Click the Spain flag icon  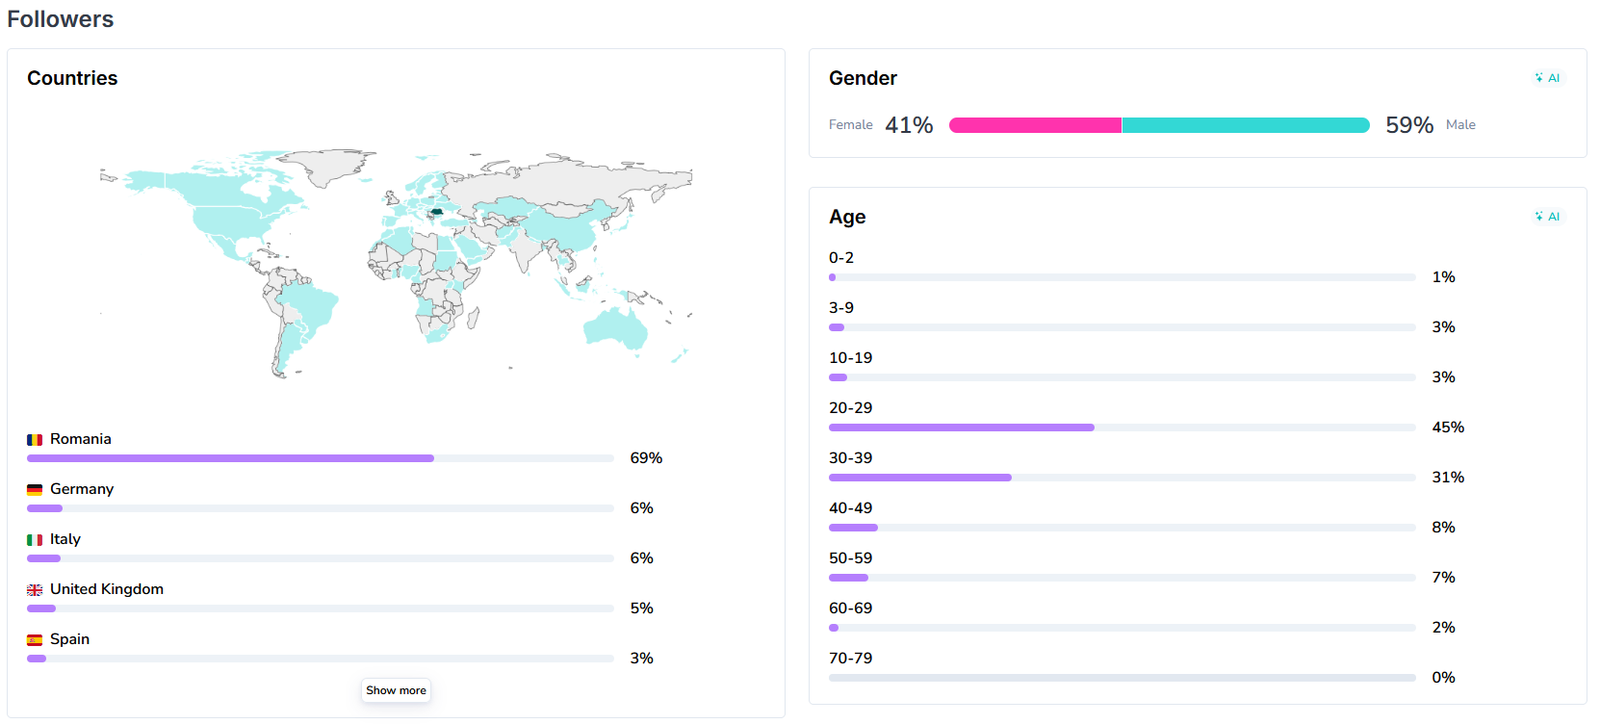point(35,640)
